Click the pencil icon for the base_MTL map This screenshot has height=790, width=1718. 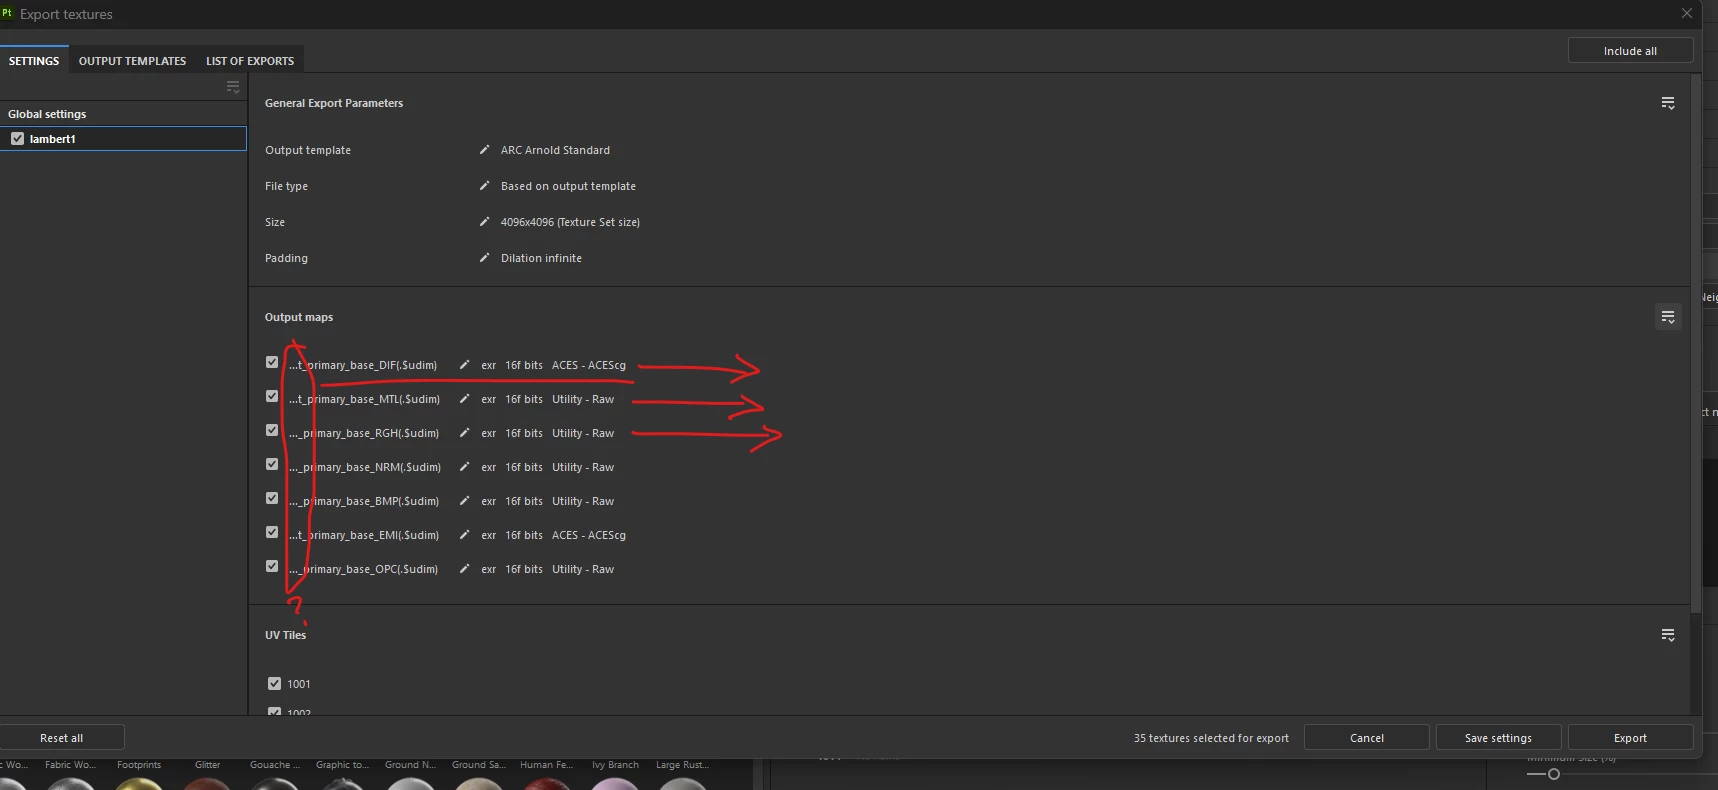tap(464, 399)
